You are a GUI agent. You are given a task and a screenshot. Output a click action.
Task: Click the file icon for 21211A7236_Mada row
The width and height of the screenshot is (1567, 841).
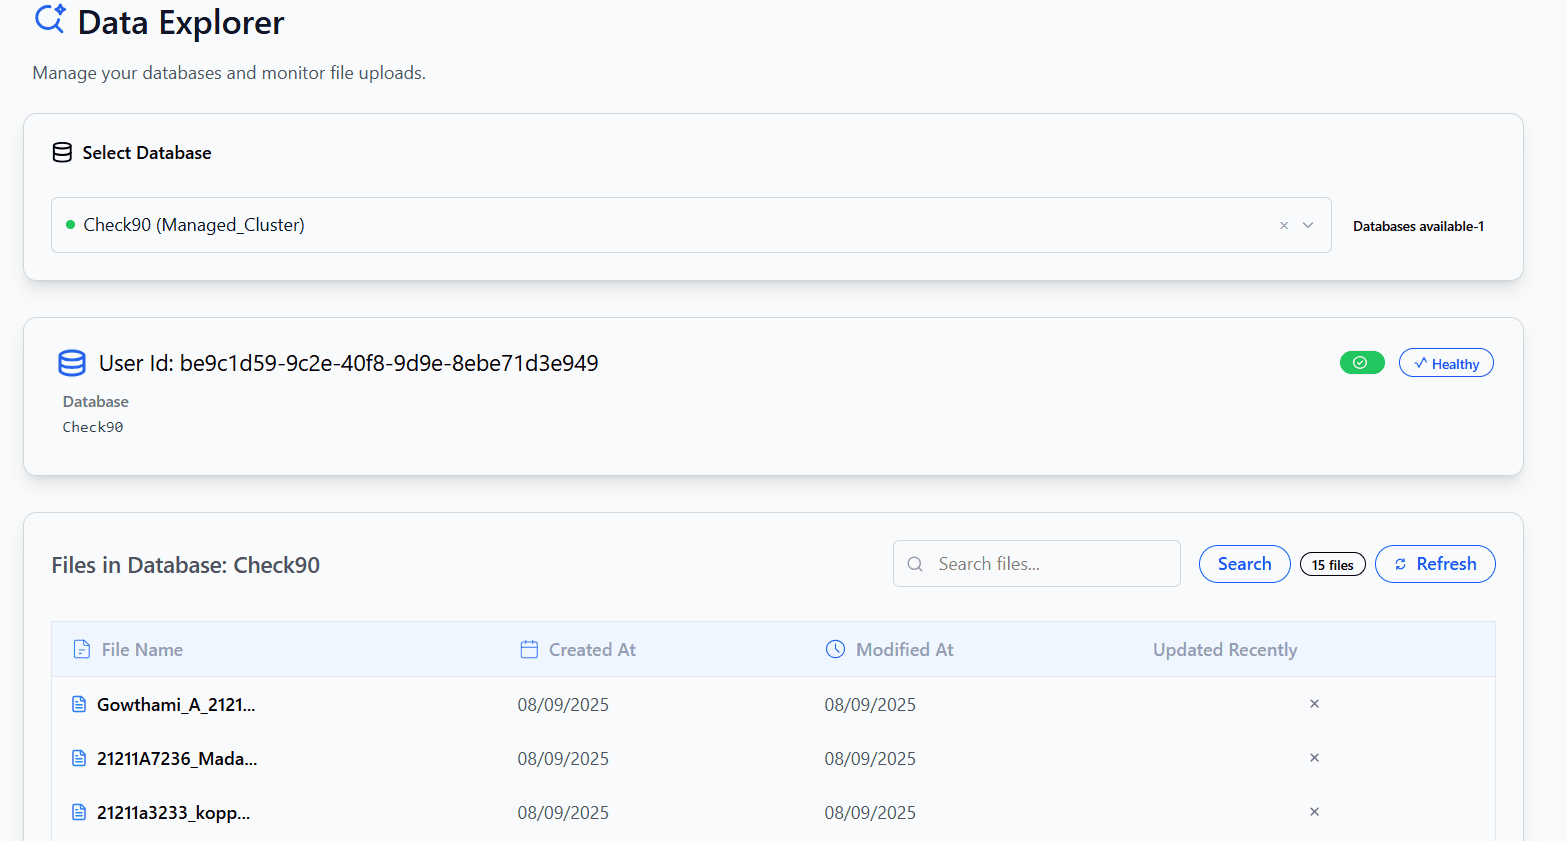tap(79, 759)
